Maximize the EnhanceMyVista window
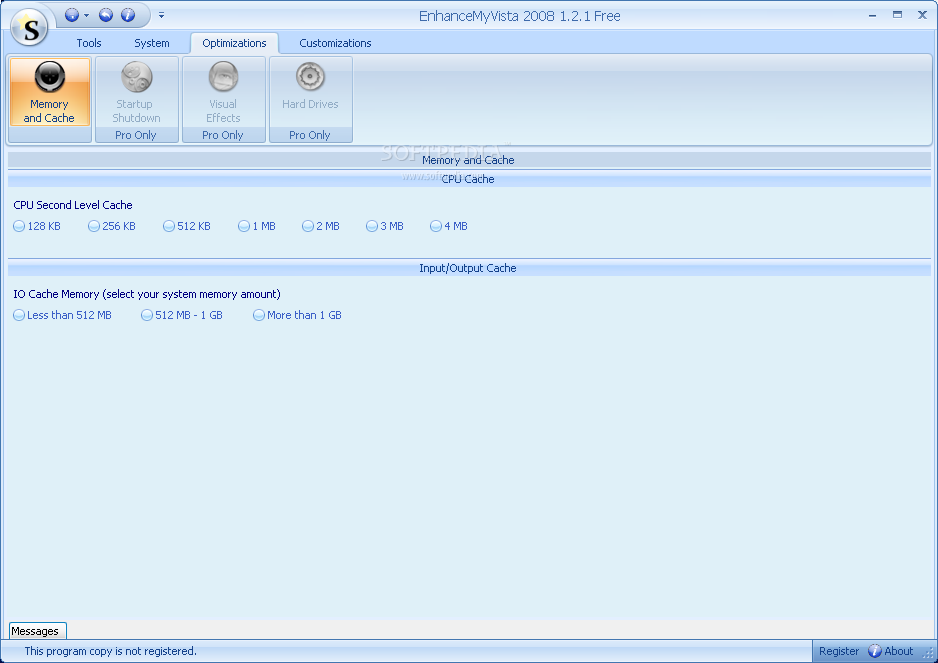This screenshot has height=663, width=938. pyautogui.click(x=897, y=15)
